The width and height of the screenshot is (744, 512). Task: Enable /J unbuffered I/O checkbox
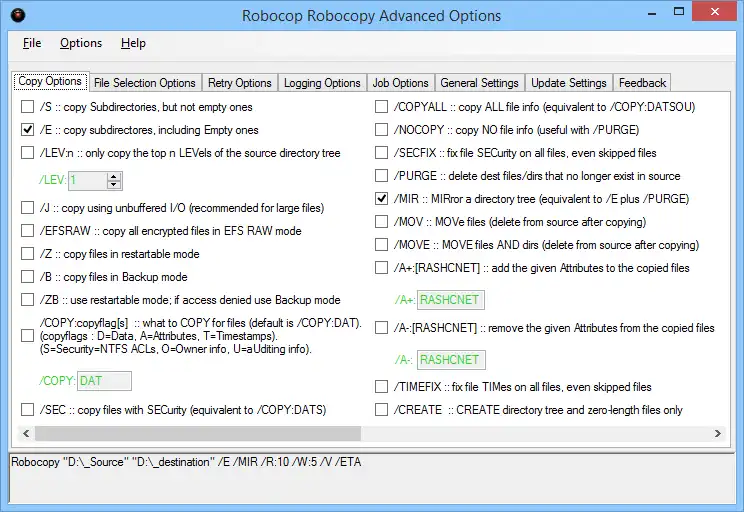[x=28, y=208]
